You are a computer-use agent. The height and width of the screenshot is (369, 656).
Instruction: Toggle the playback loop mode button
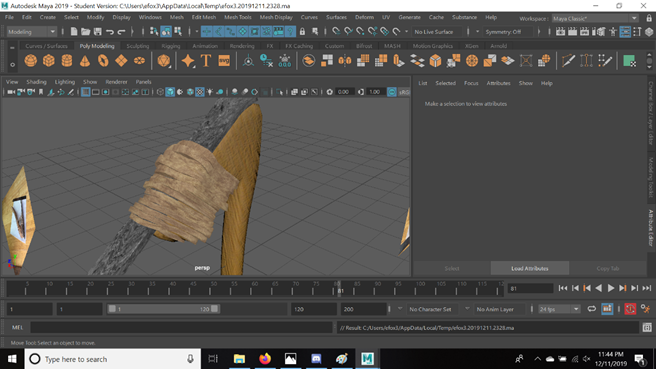[x=592, y=309]
